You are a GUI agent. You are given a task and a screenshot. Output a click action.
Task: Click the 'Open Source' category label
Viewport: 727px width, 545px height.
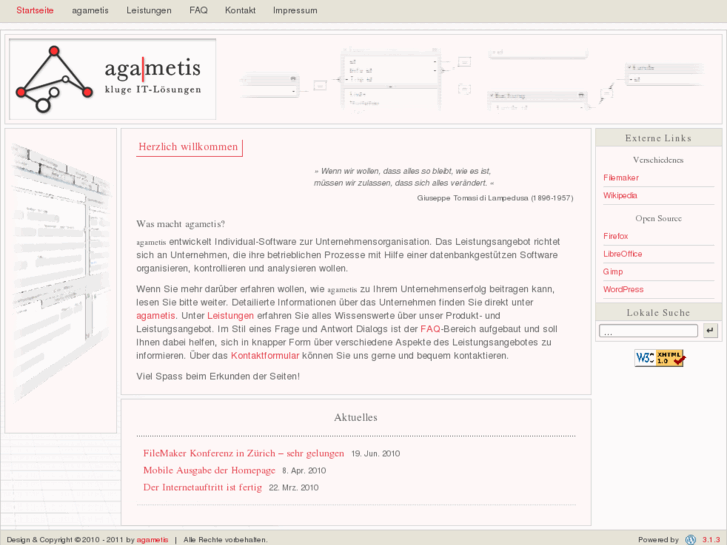[658, 218]
